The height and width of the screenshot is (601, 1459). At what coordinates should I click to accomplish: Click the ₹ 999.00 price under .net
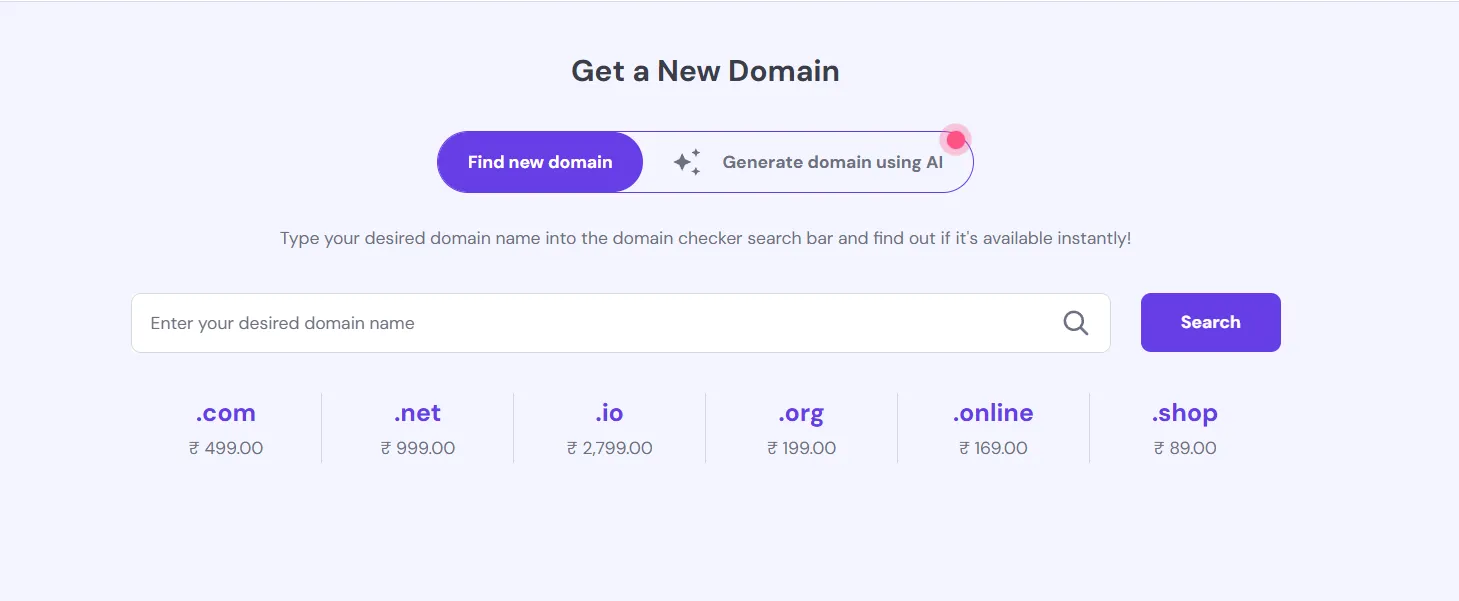click(x=417, y=448)
